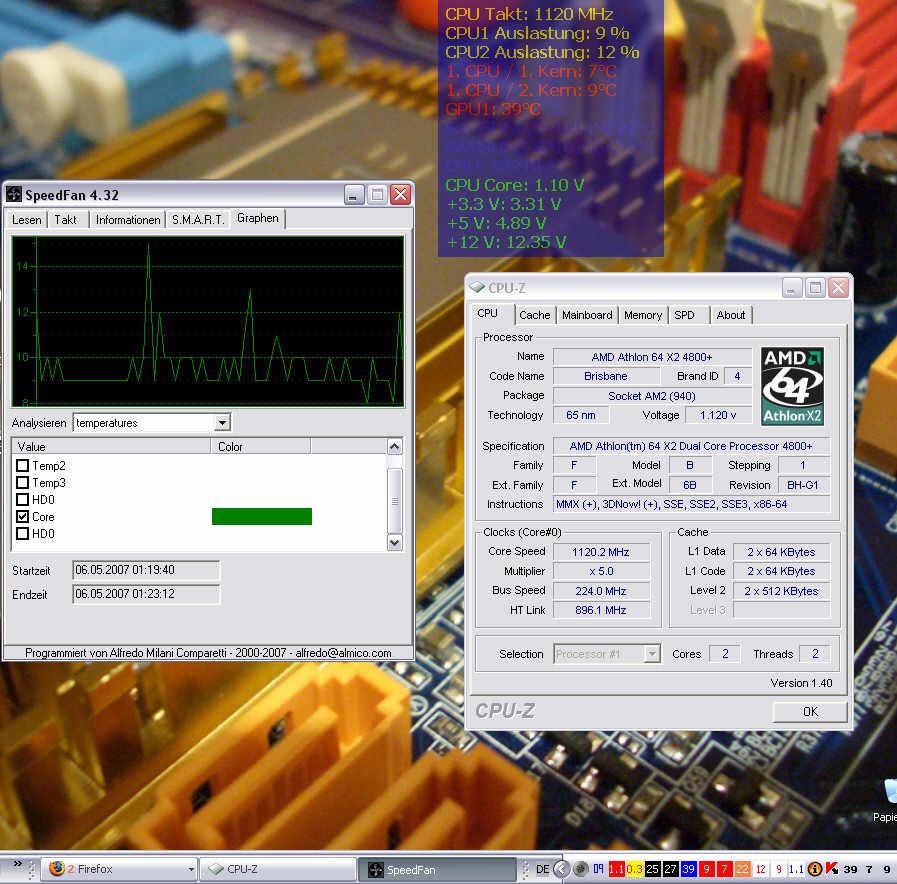Click the green Core color swatch
This screenshot has width=897, height=884.
click(x=261, y=516)
